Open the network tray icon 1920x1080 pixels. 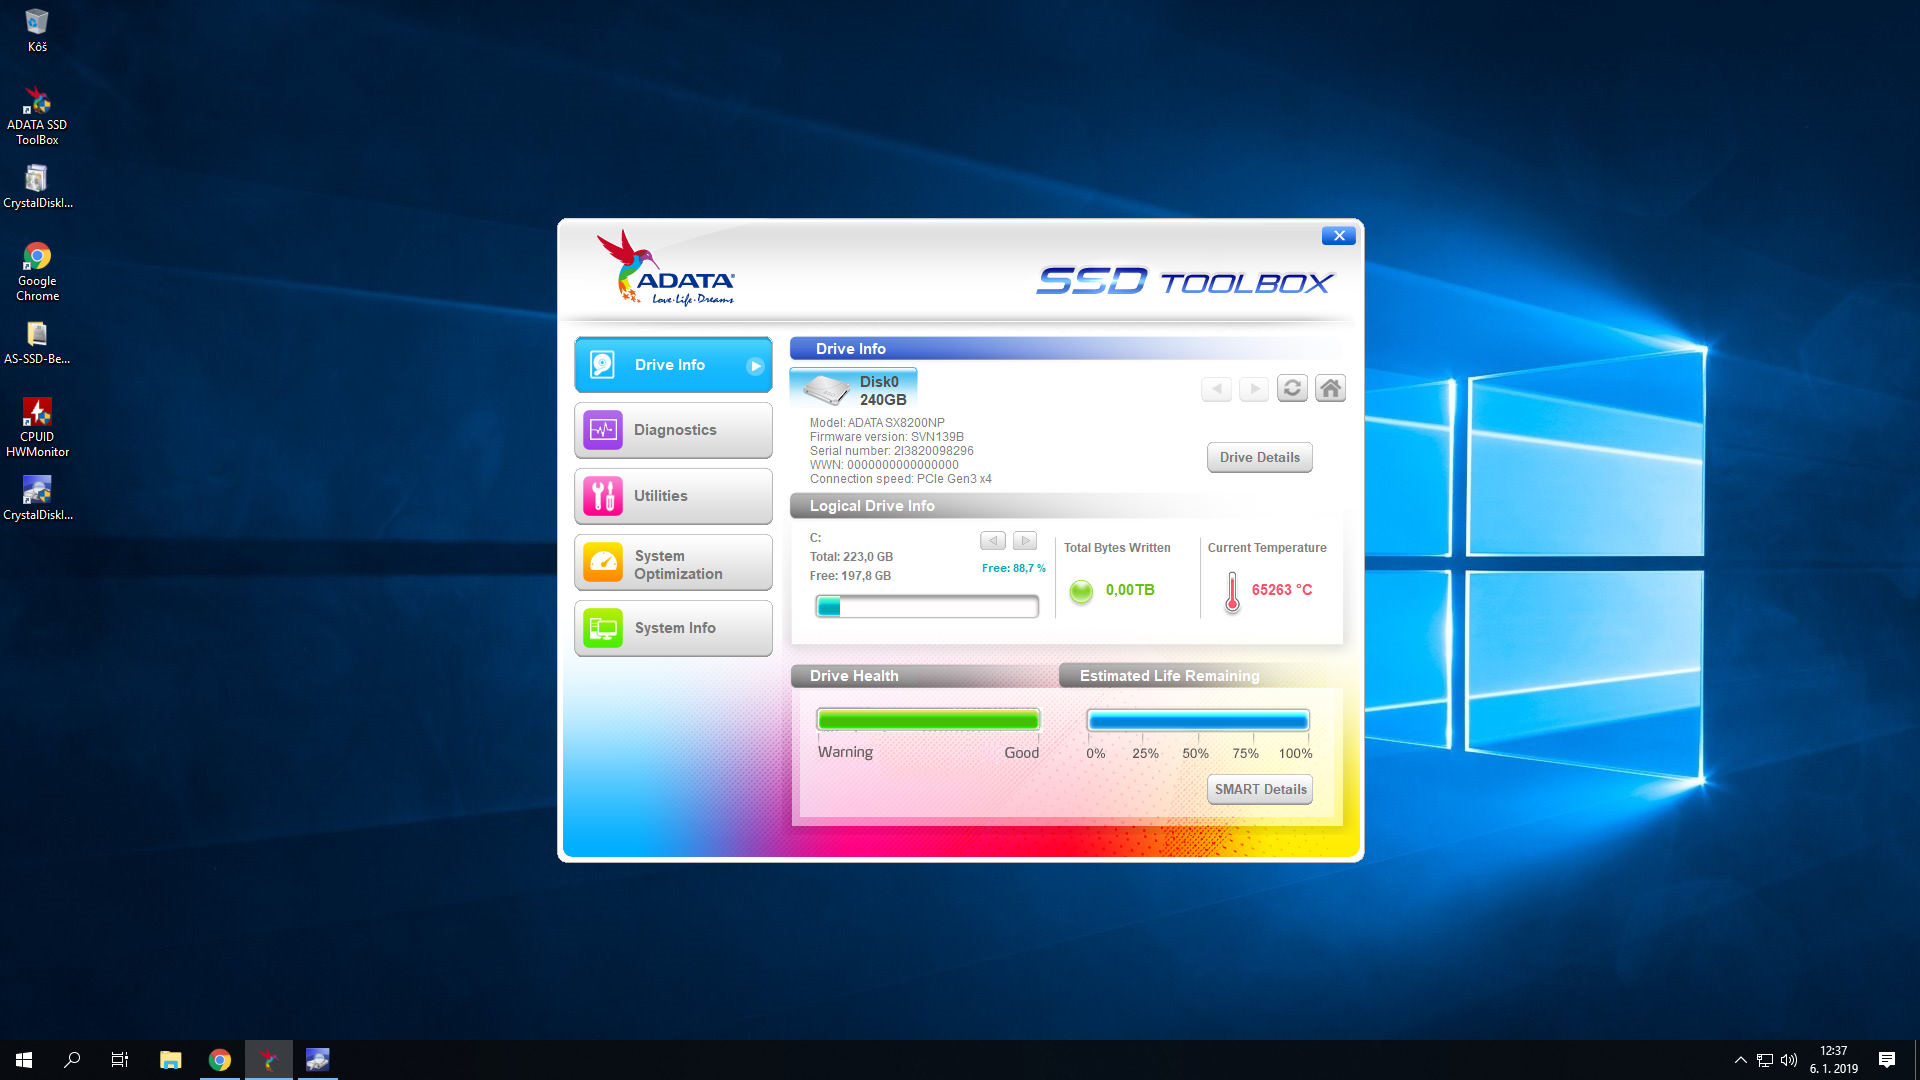1765,1060
